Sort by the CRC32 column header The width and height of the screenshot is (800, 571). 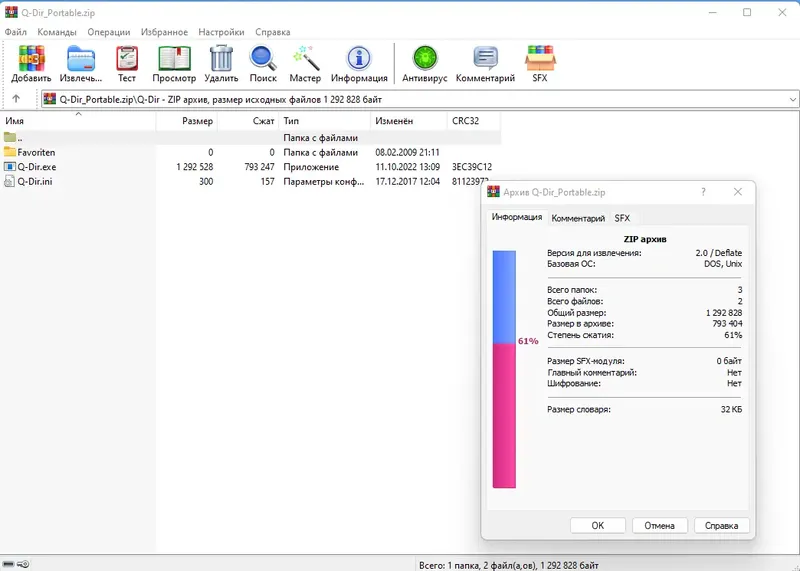pyautogui.click(x=474, y=121)
